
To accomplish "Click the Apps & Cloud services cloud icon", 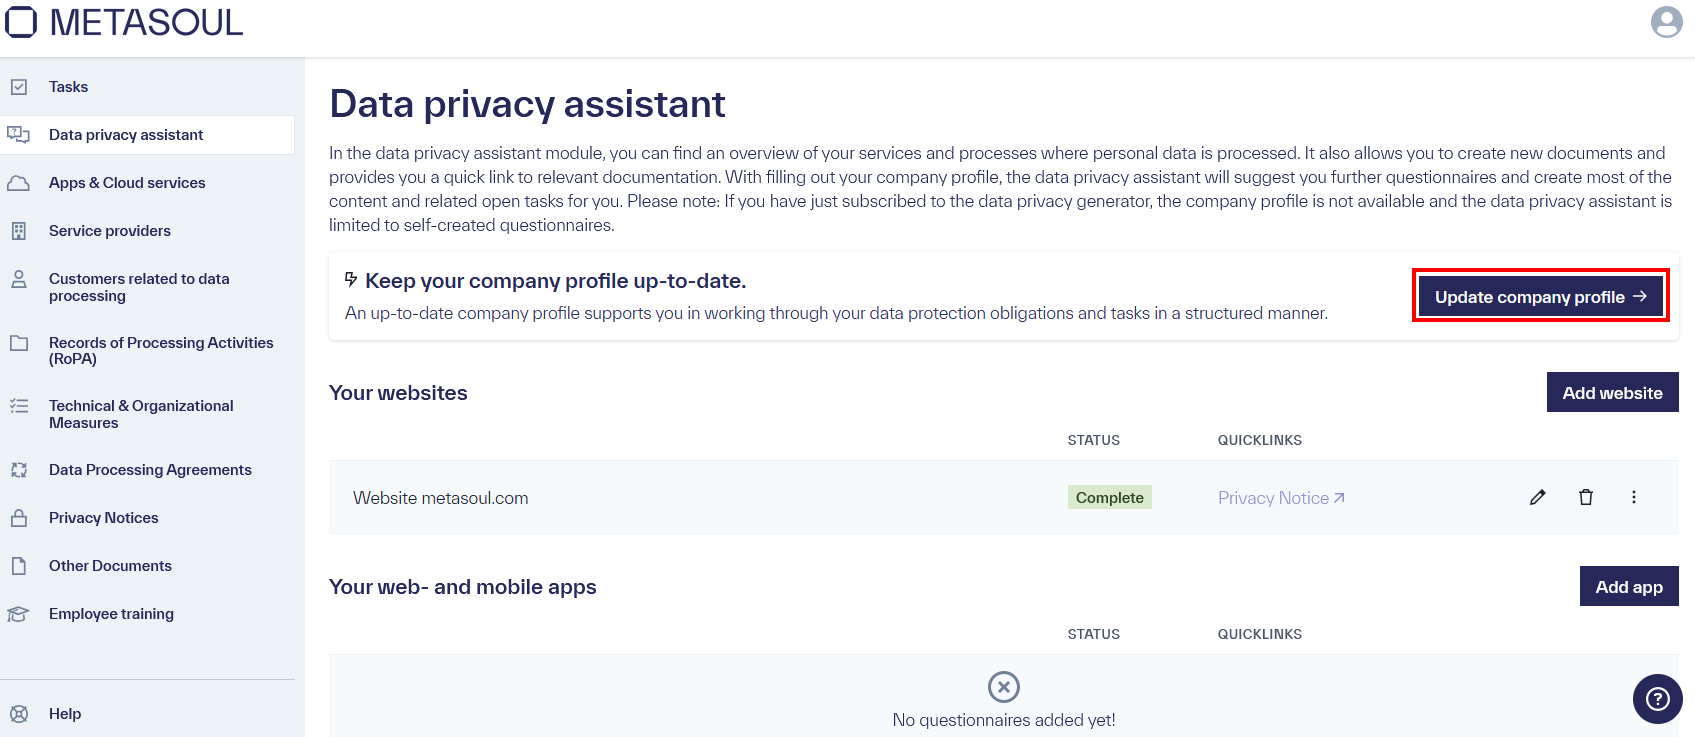I will 19,183.
